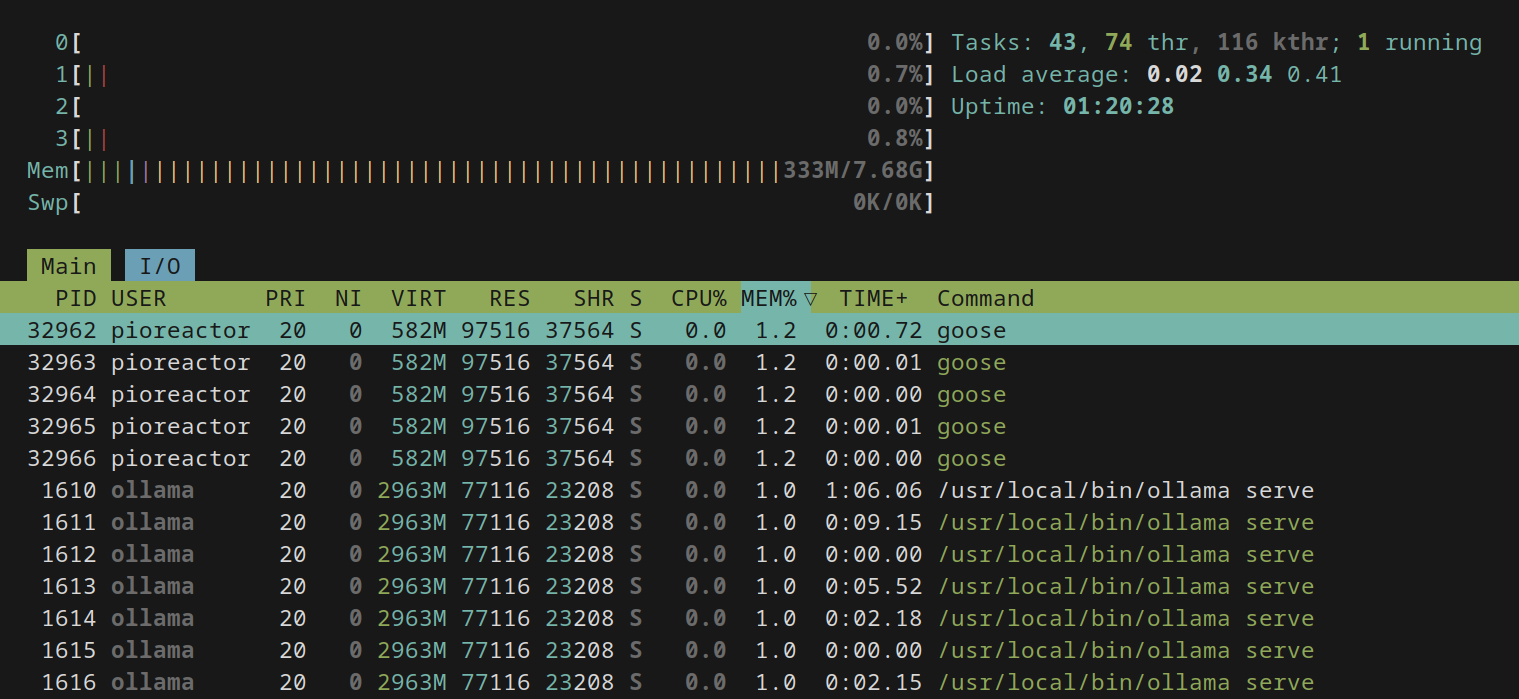Sort processes by CPU% column header

click(x=698, y=298)
